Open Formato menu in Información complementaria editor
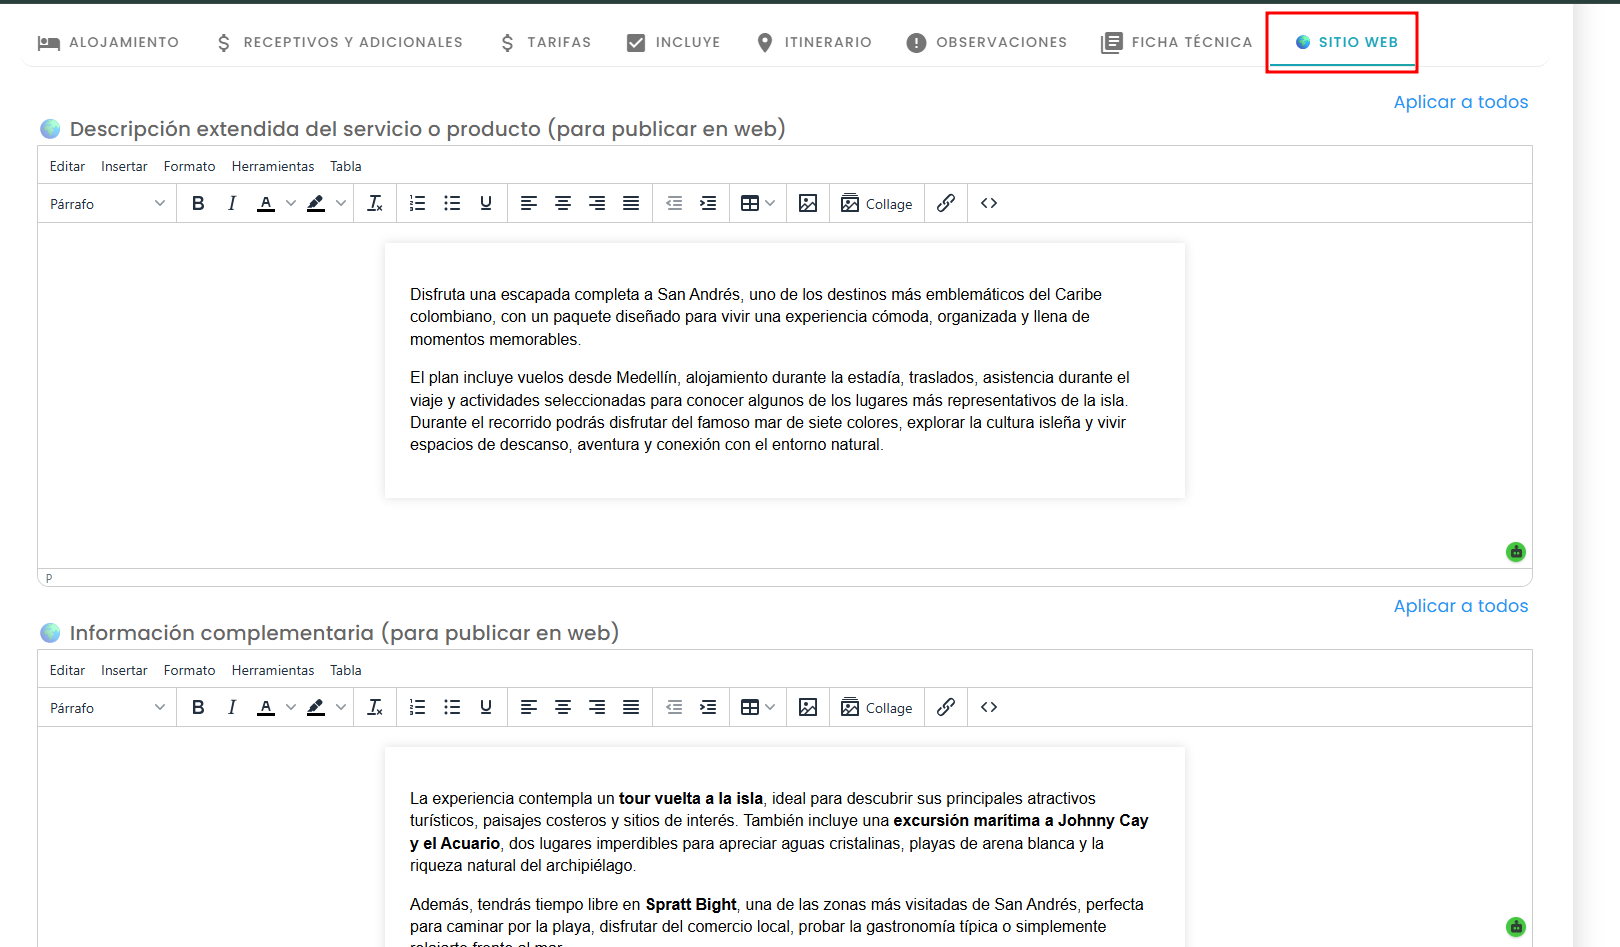 189,670
